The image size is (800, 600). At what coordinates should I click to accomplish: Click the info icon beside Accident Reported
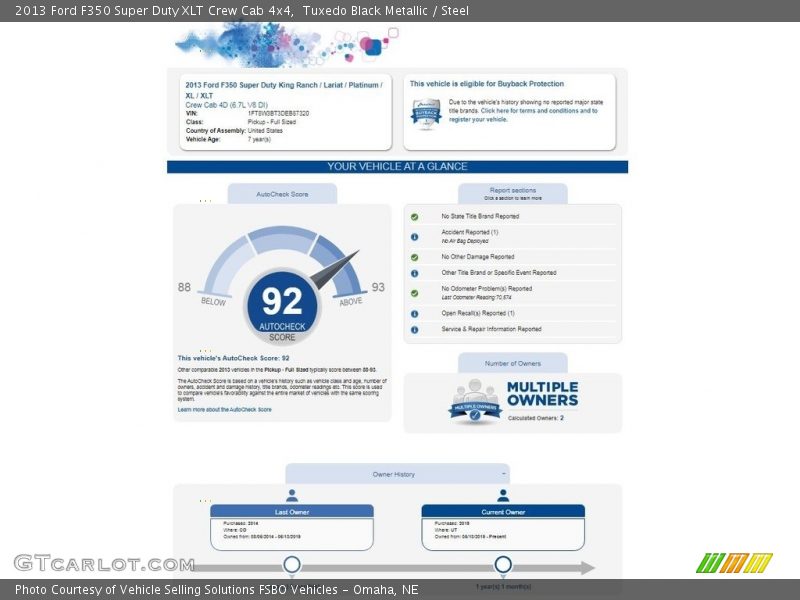coord(414,236)
